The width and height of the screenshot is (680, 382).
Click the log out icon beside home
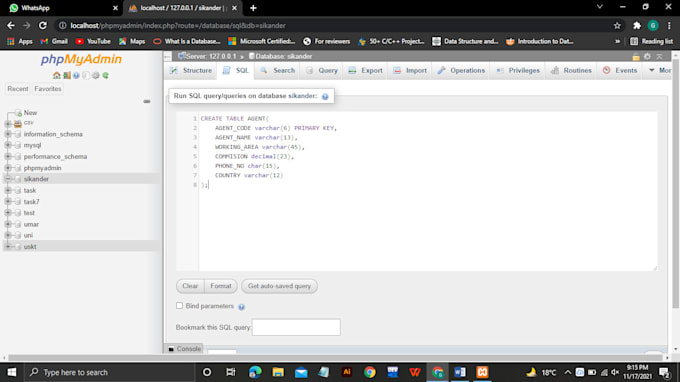pyautogui.click(x=66, y=75)
